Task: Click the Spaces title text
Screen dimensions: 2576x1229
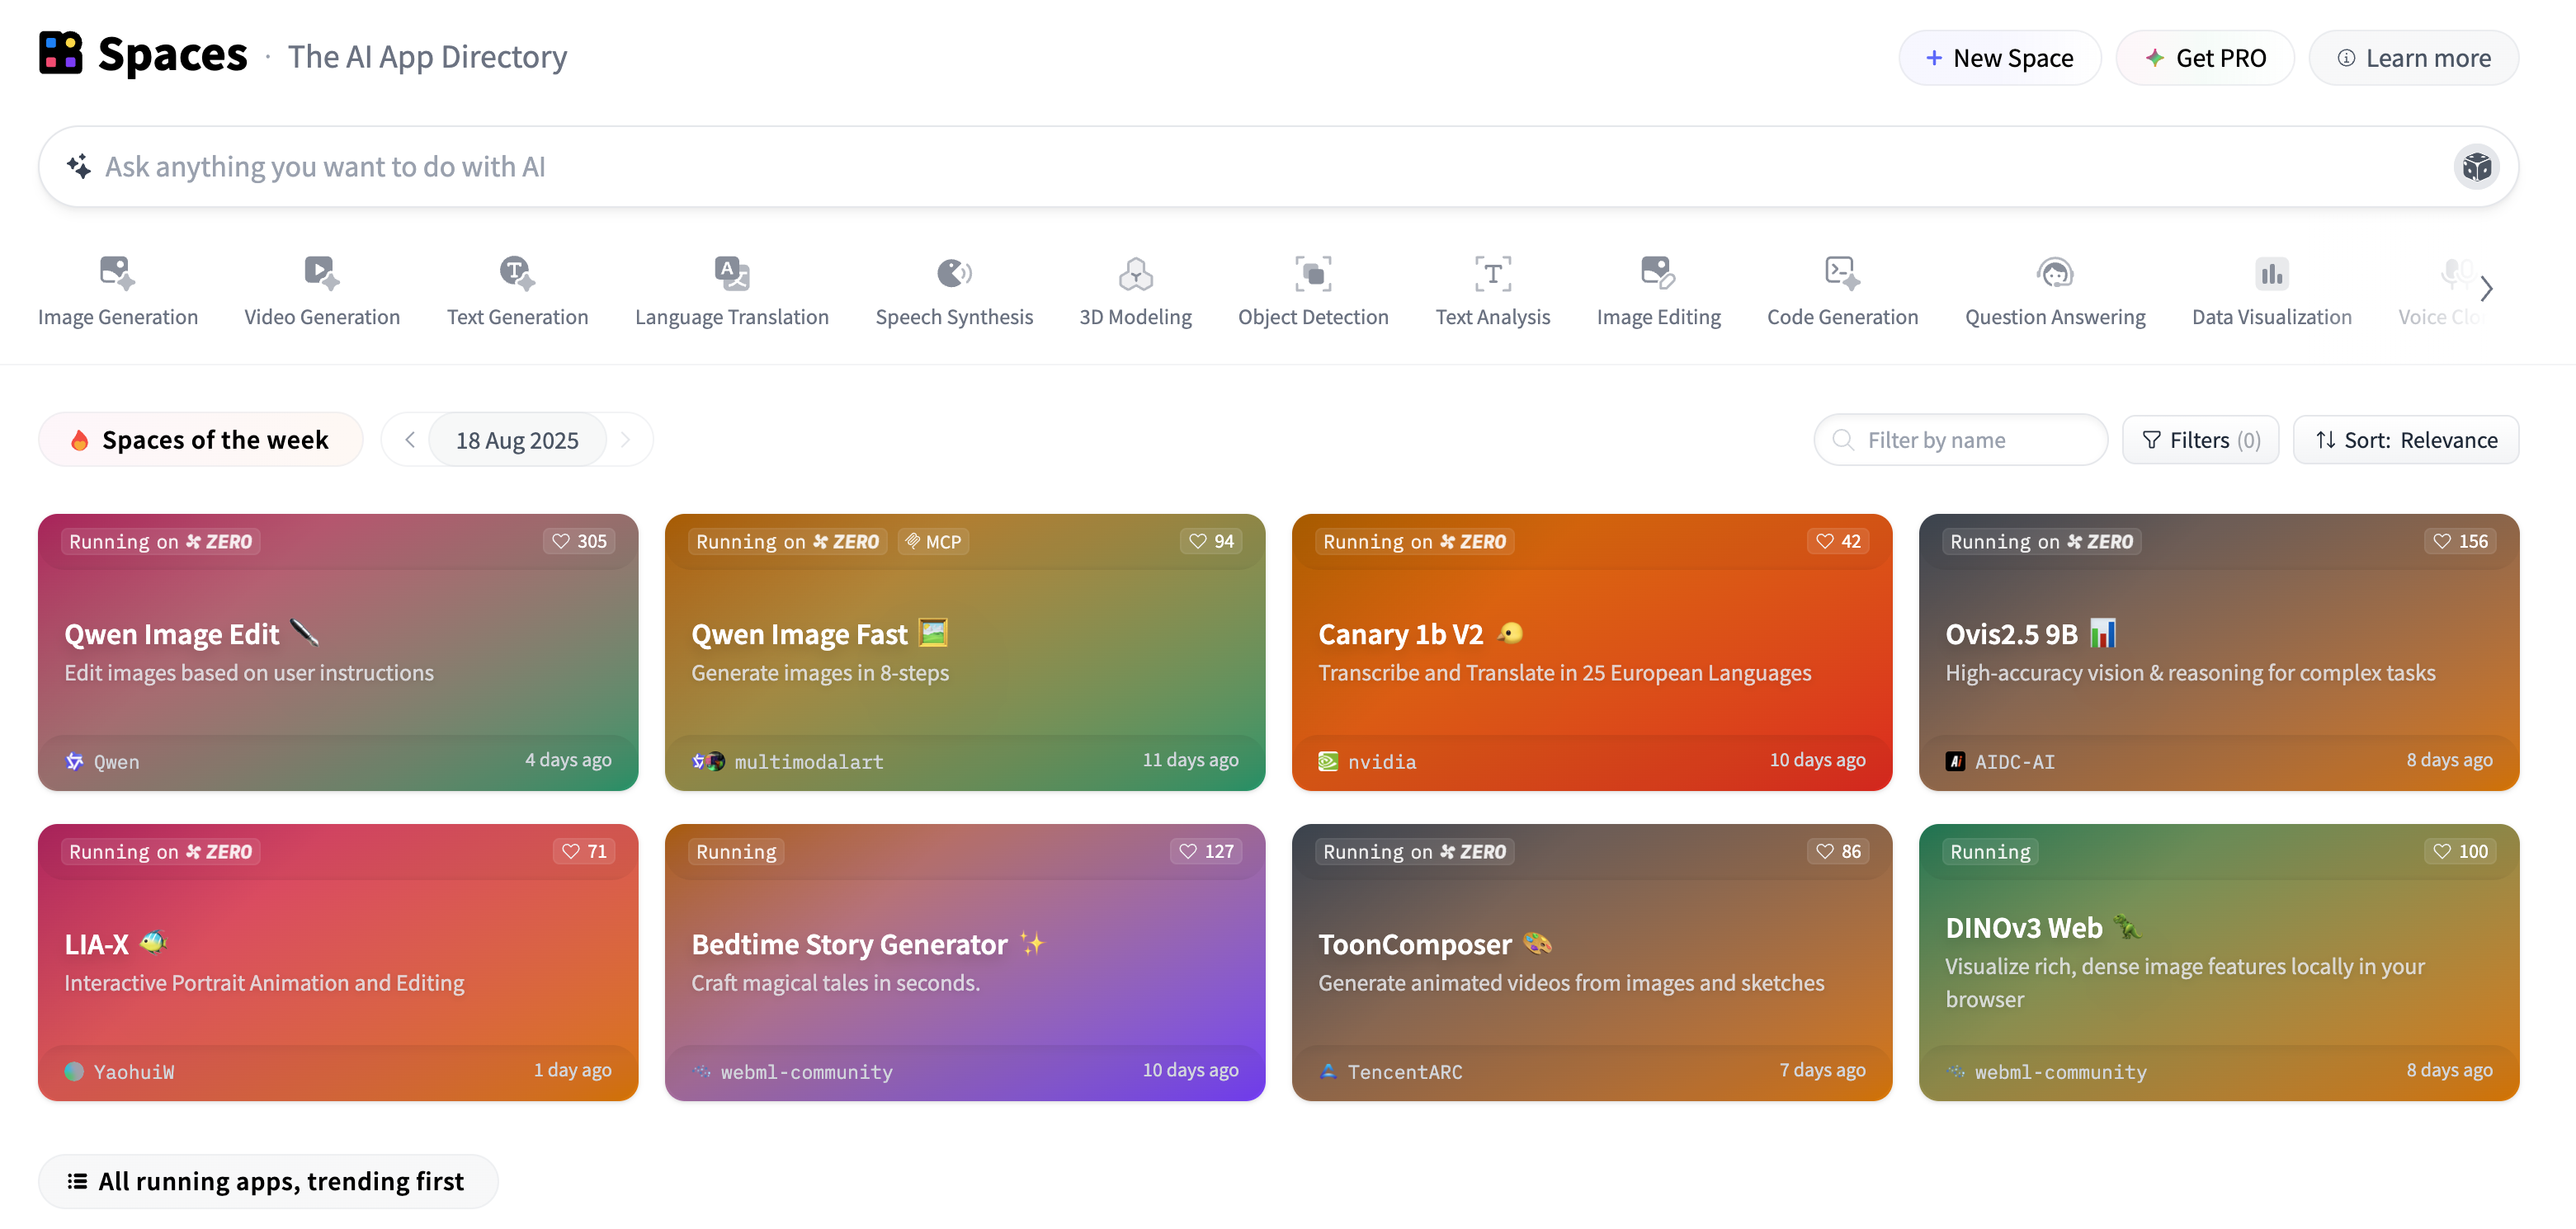Action: pos(172,54)
